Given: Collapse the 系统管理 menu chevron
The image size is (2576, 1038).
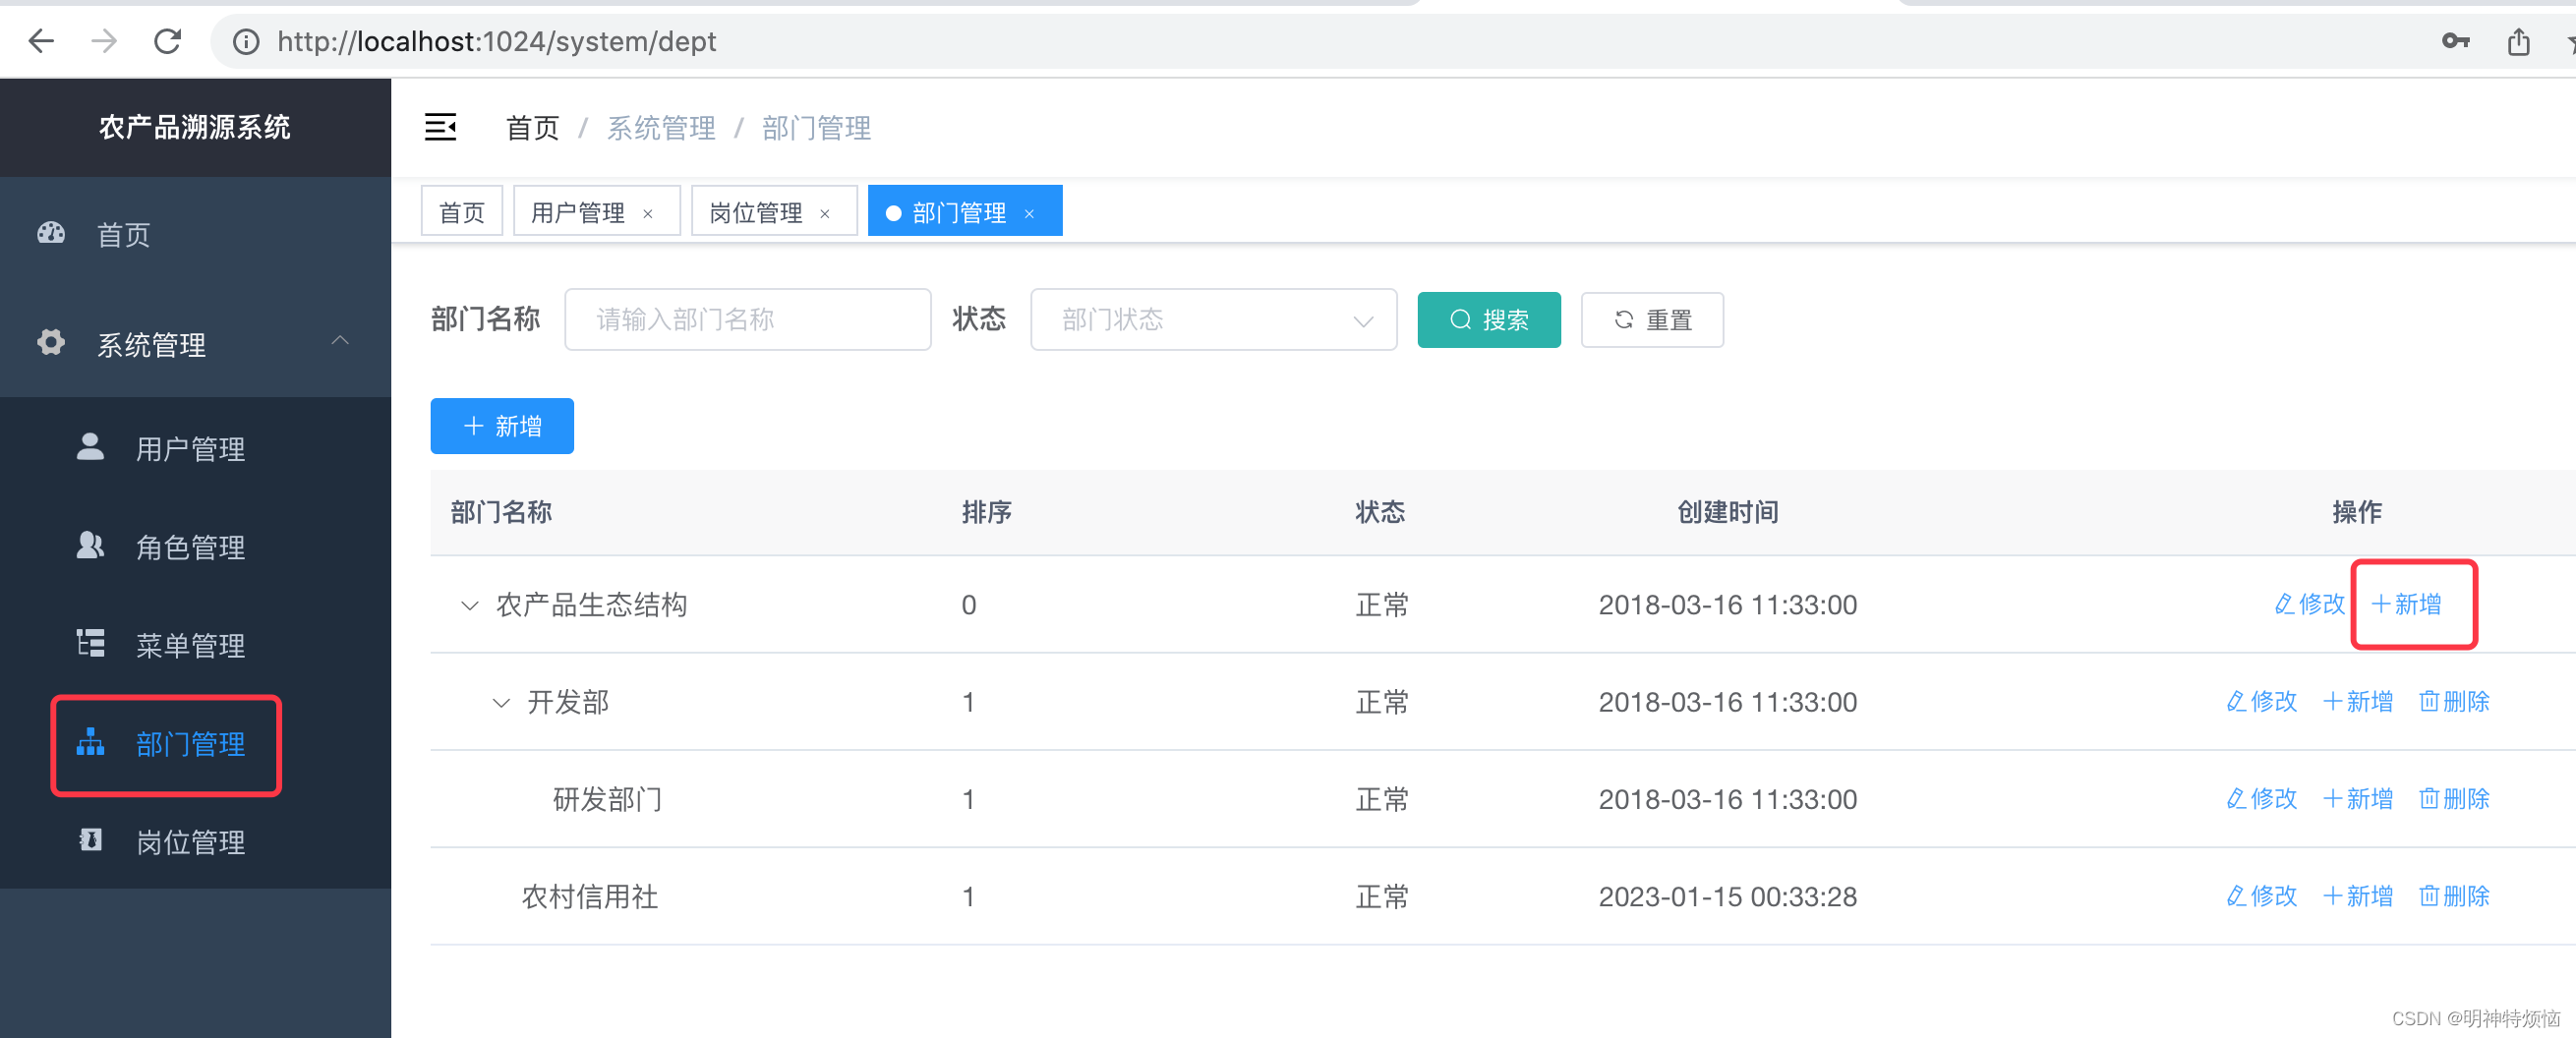Looking at the screenshot, I should tap(340, 341).
